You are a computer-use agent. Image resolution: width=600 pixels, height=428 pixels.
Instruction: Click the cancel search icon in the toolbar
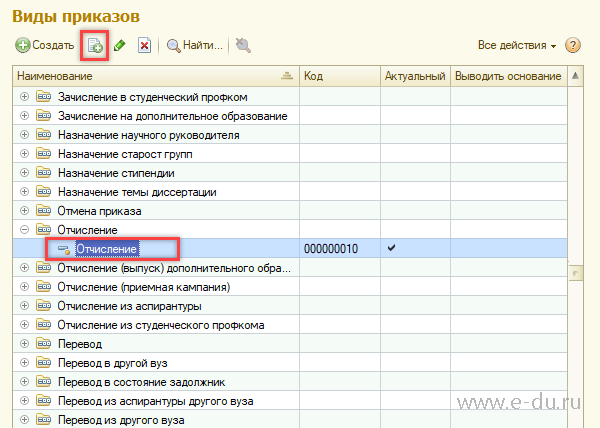(x=243, y=46)
